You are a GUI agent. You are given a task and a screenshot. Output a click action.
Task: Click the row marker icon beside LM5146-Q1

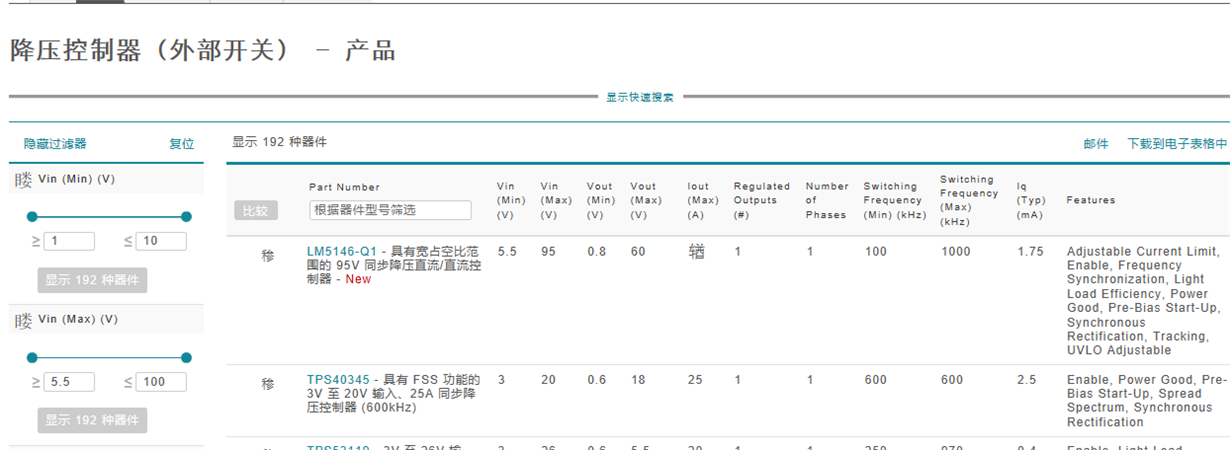coord(268,256)
